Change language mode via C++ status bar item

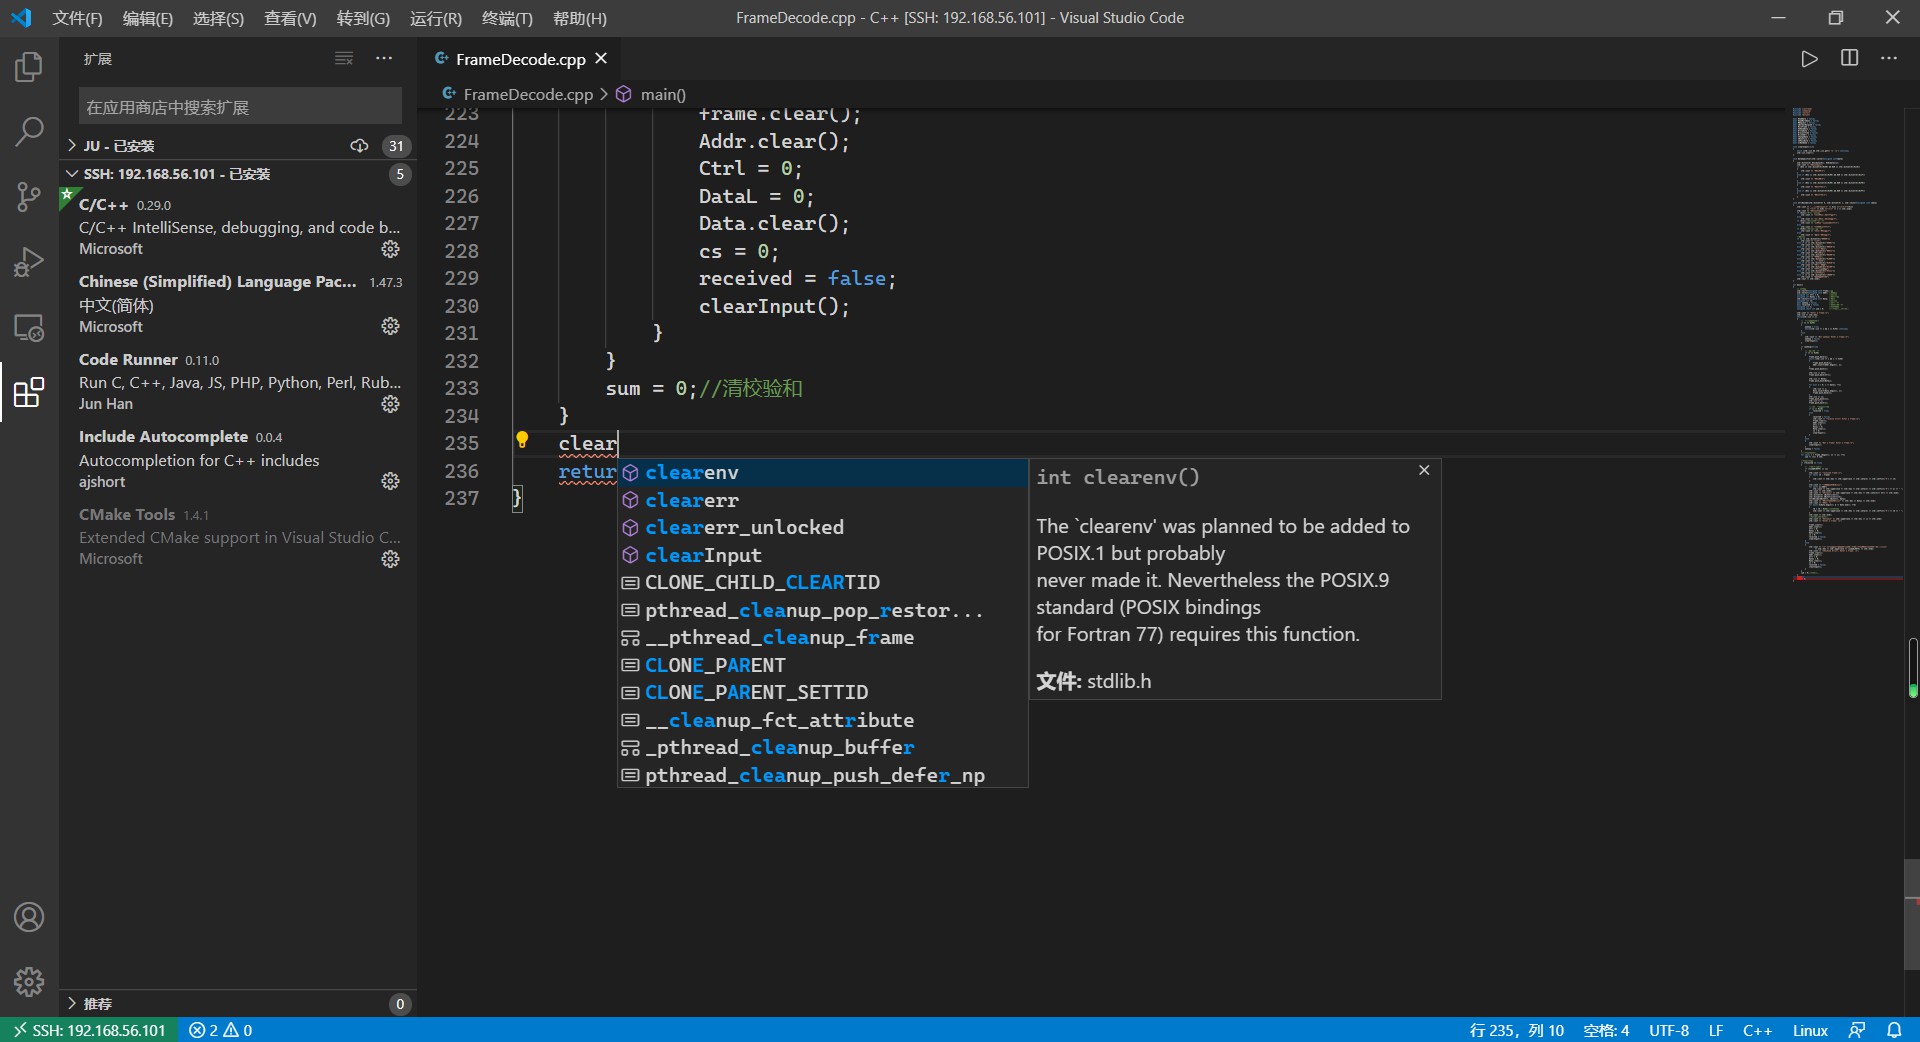point(1758,1030)
